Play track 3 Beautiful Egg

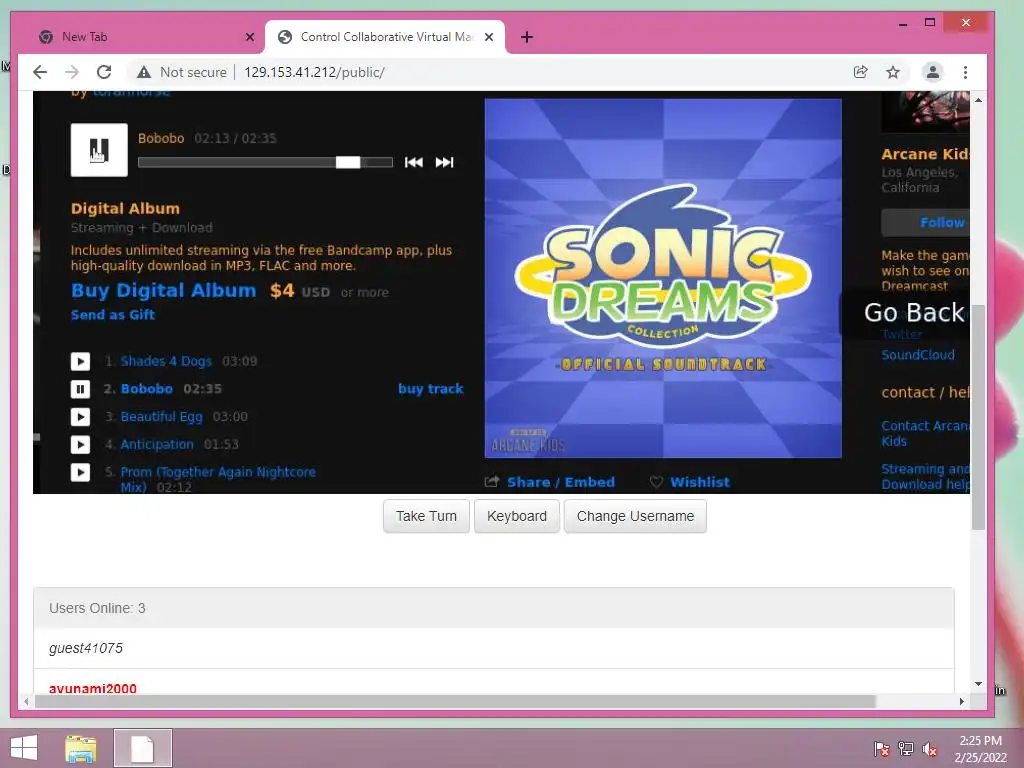click(80, 417)
